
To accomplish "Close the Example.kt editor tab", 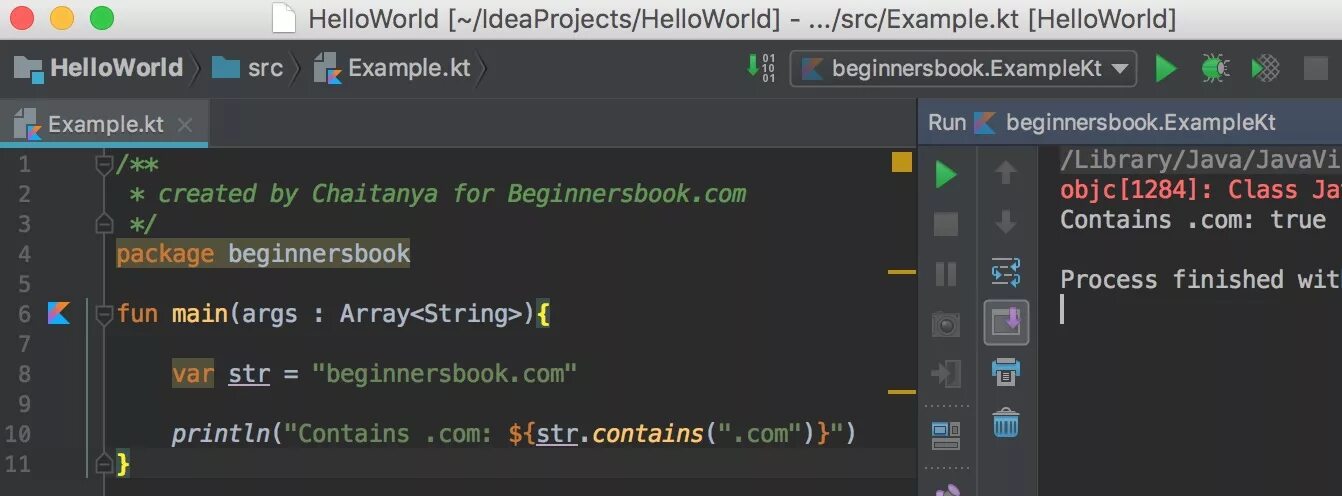I will click(x=184, y=125).
